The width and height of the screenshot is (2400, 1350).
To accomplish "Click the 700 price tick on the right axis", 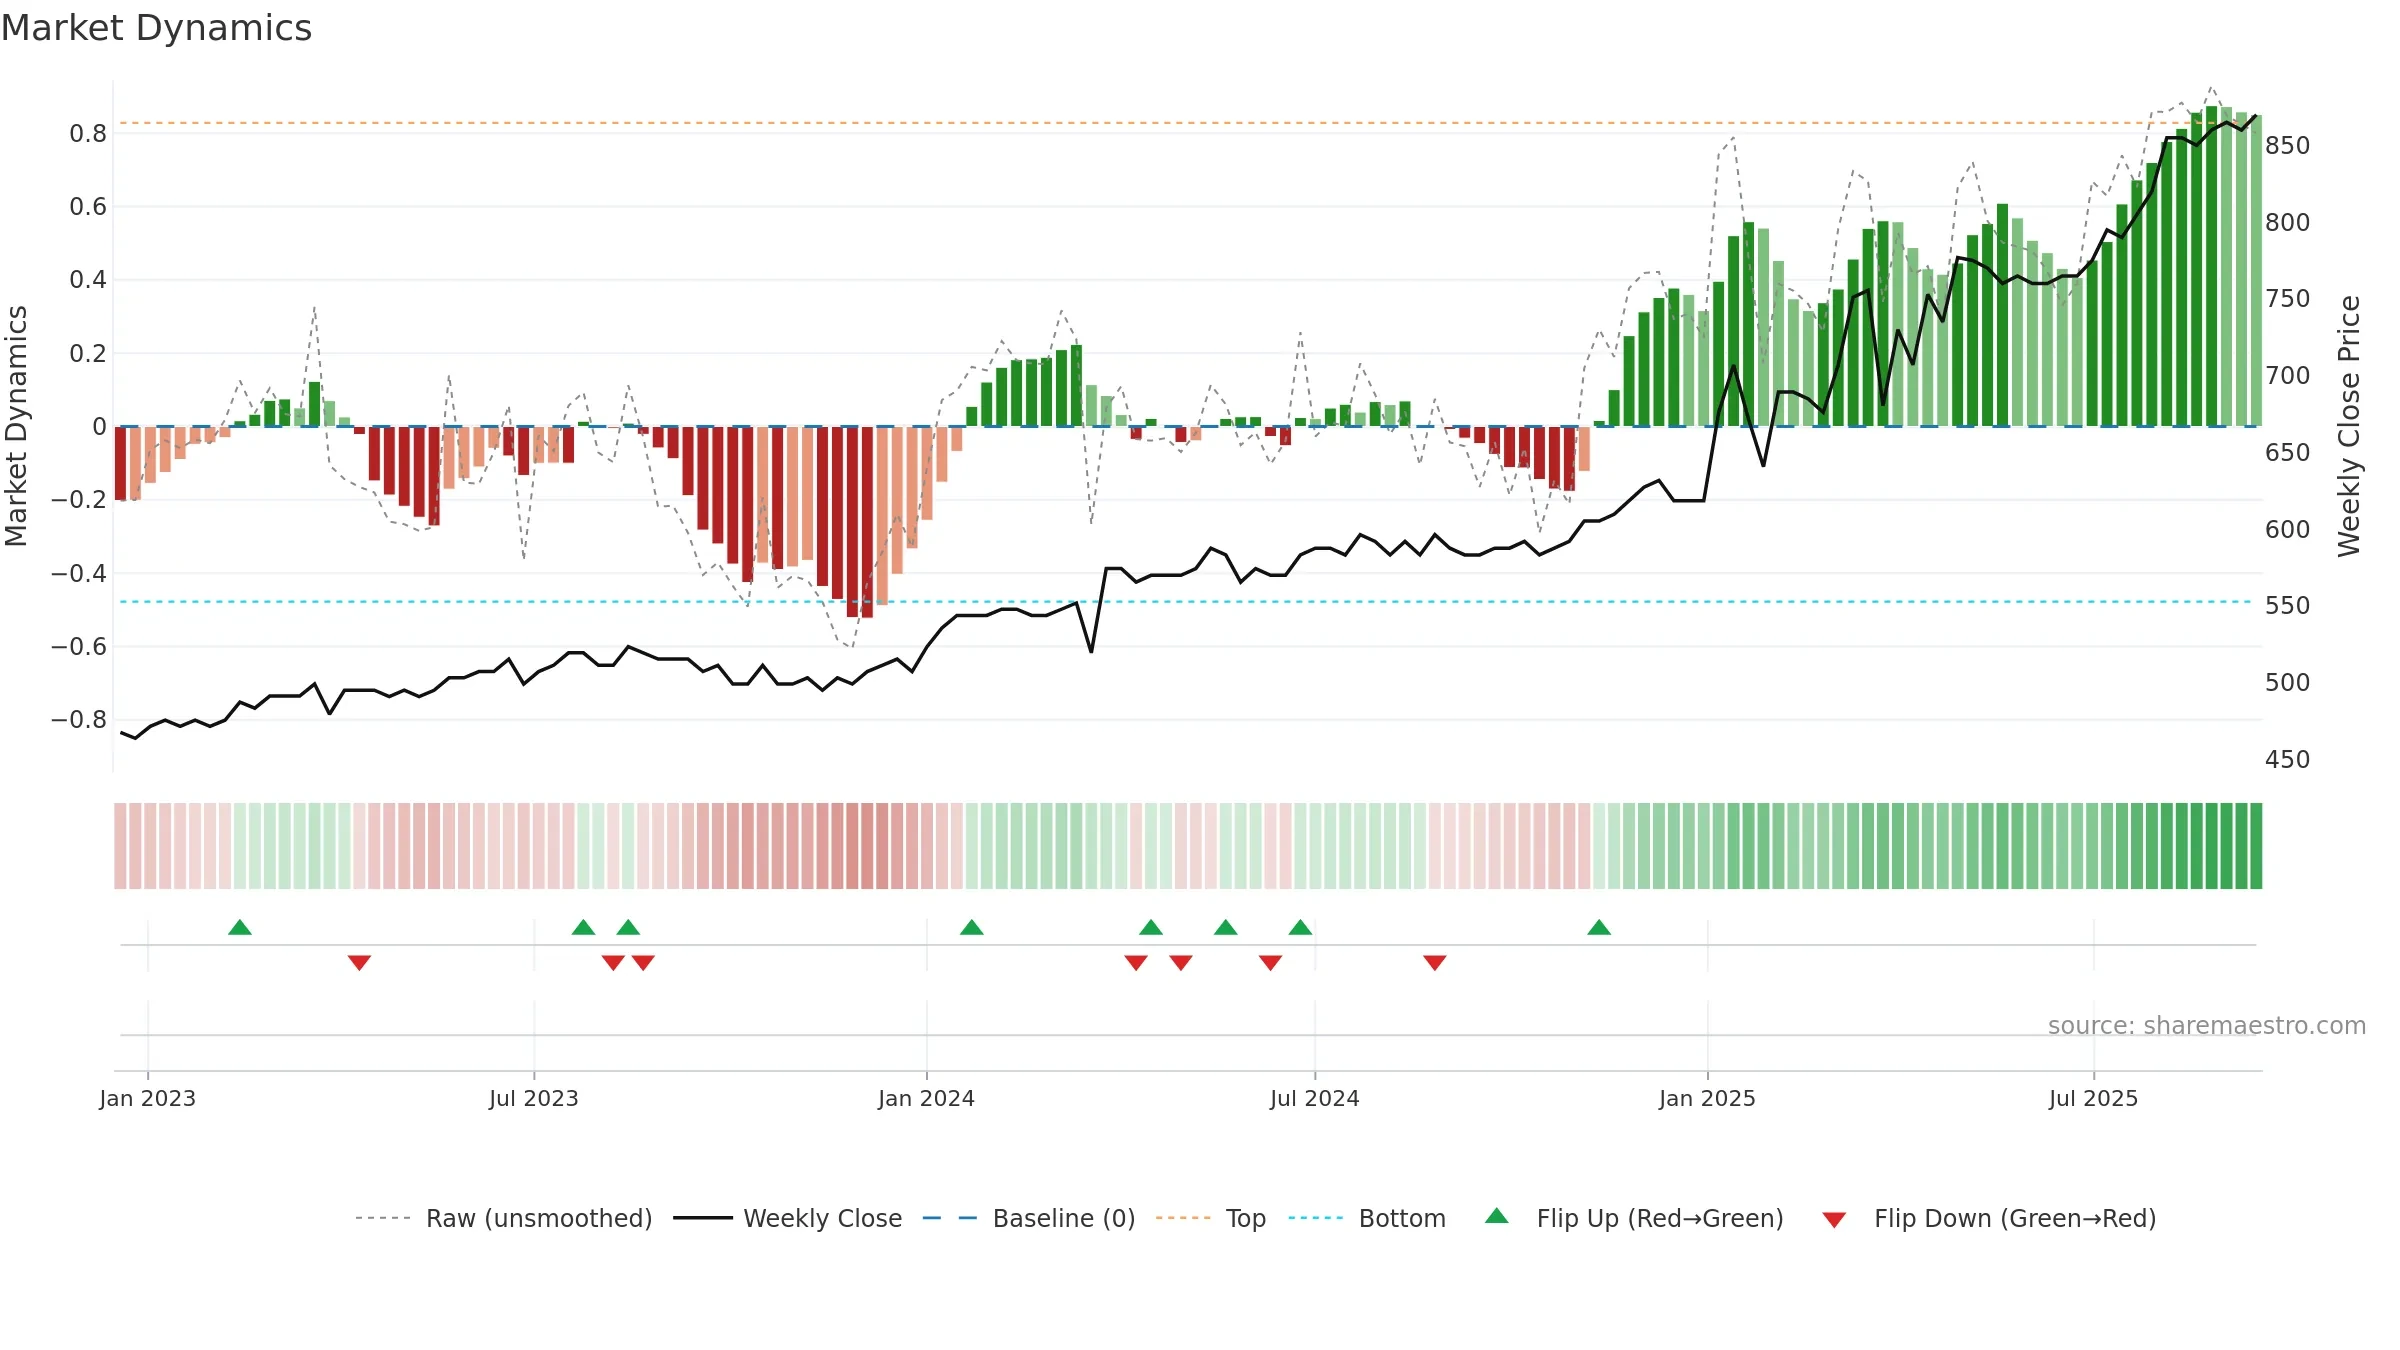I will tap(2288, 376).
